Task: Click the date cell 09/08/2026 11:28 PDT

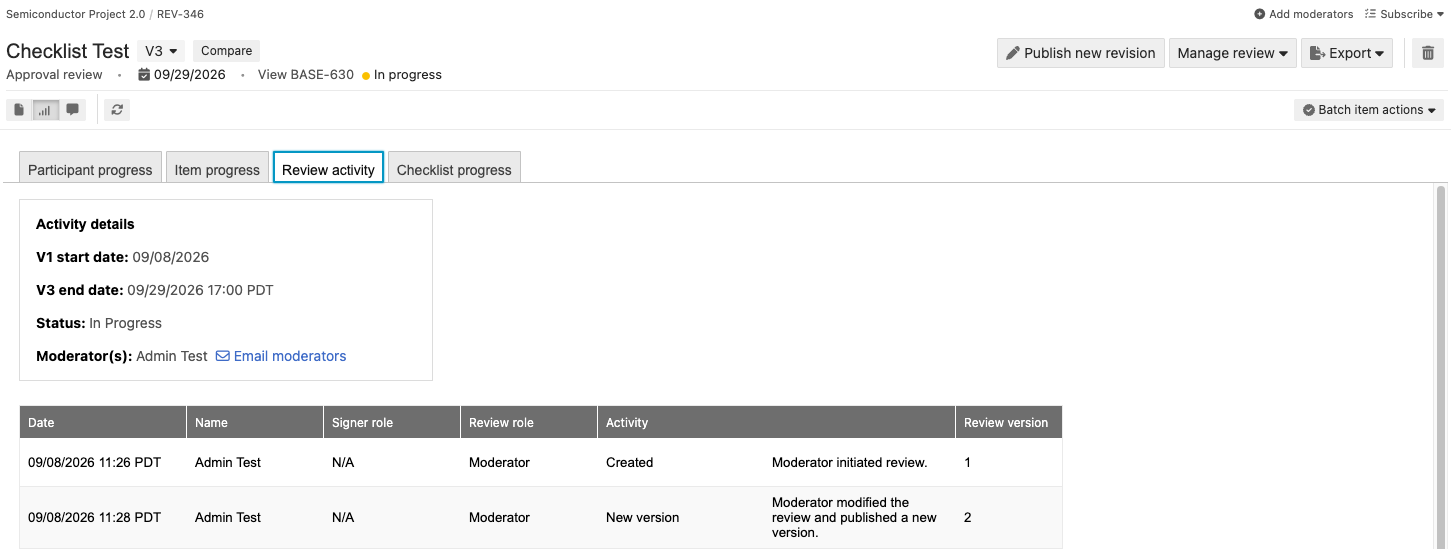Action: click(x=94, y=517)
